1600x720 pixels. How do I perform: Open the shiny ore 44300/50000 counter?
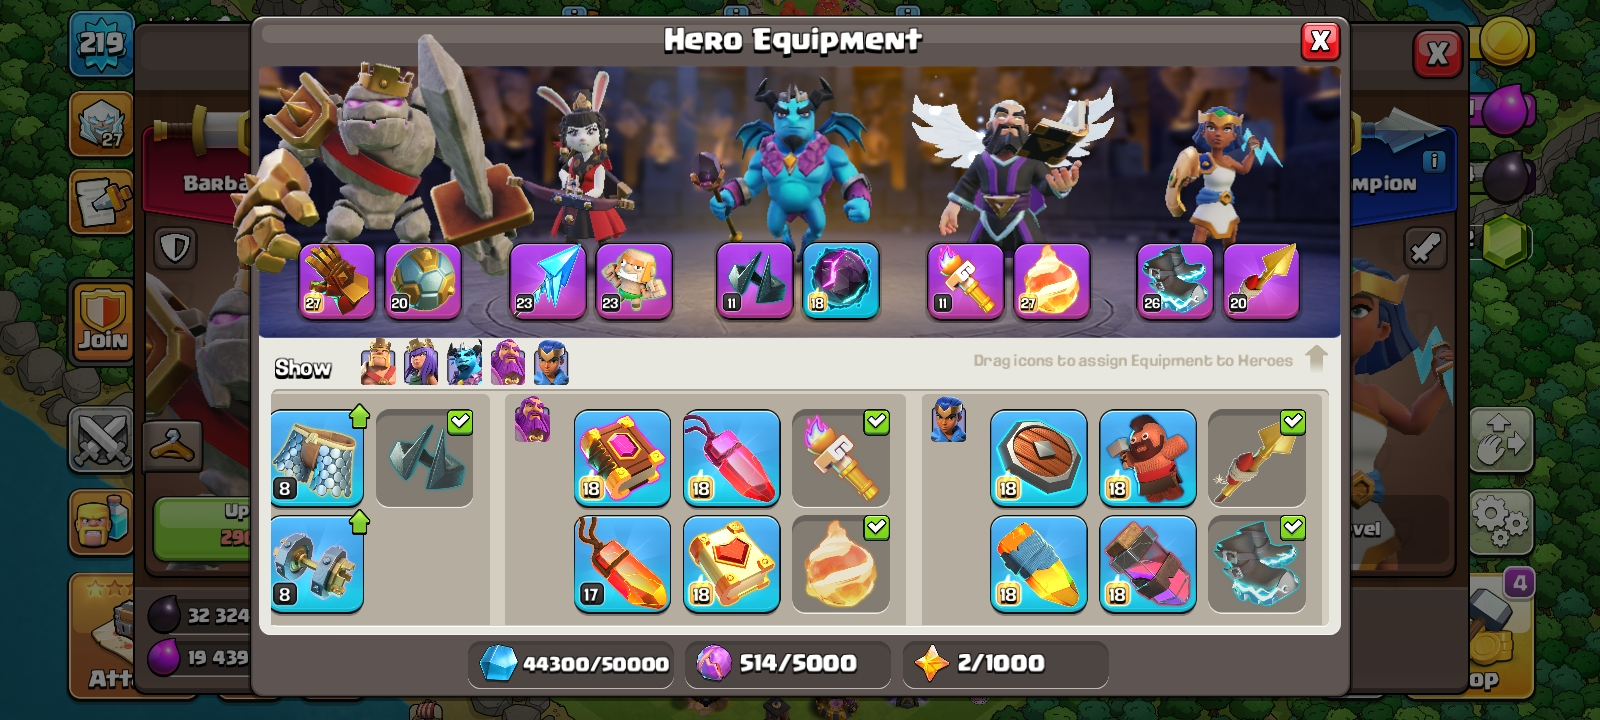pyautogui.click(x=571, y=664)
